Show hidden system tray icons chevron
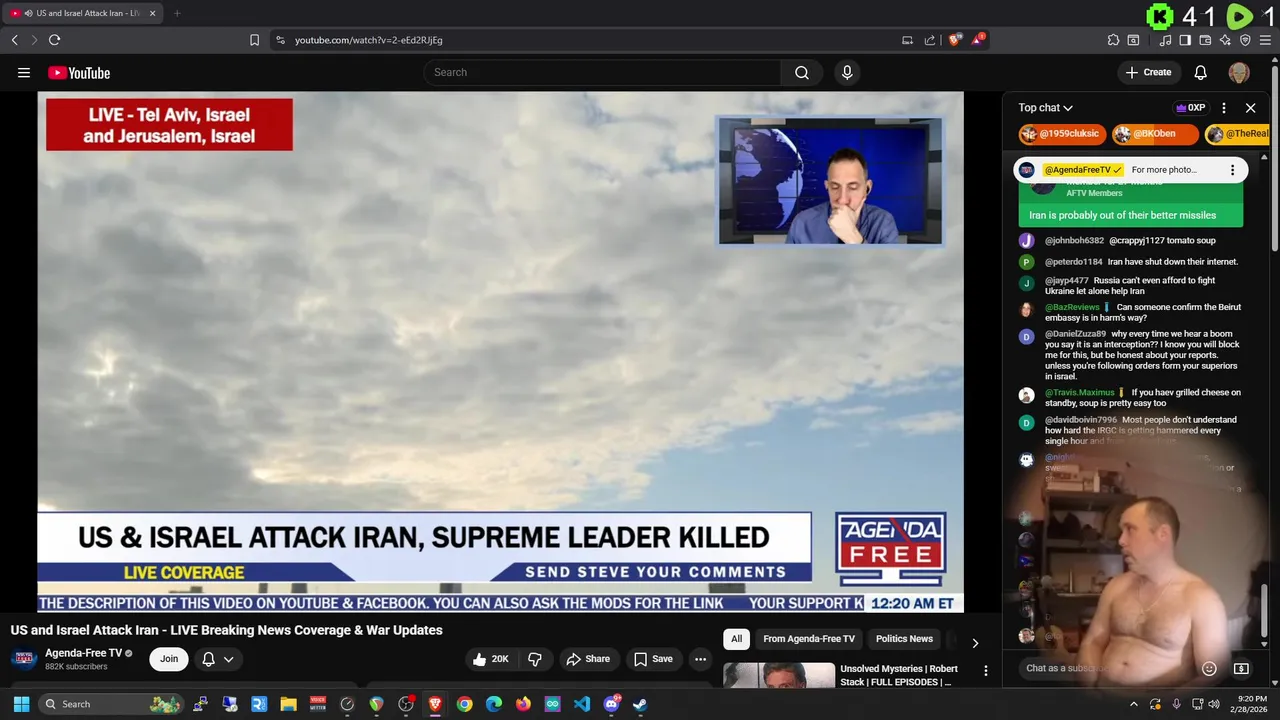The height and width of the screenshot is (720, 1280). pos(1133,704)
